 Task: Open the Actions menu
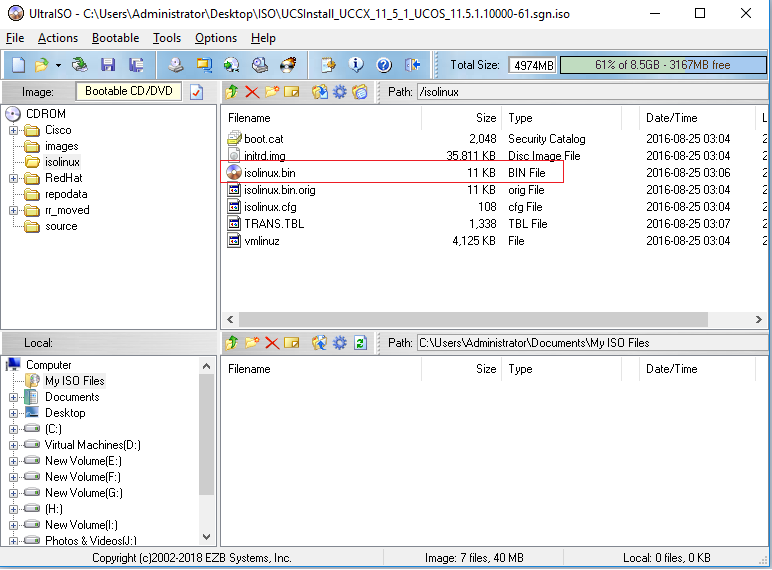[x=58, y=38]
